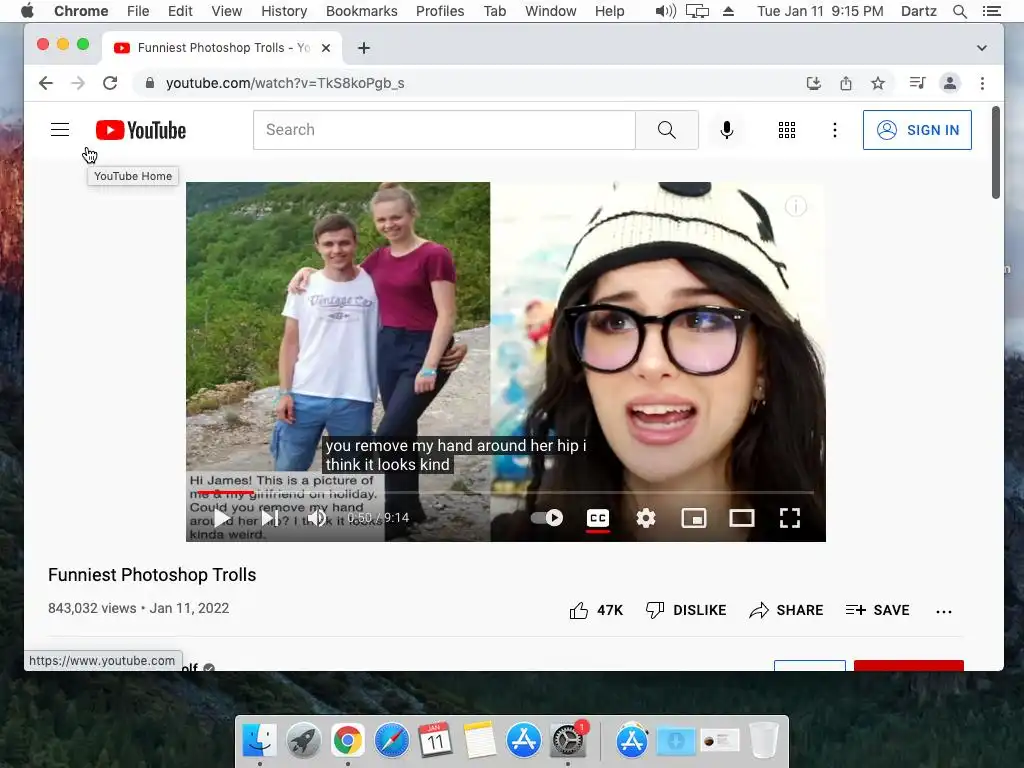Viewport: 1024px width, 768px height.
Task: Click the share page icon in address bar
Action: click(x=846, y=83)
